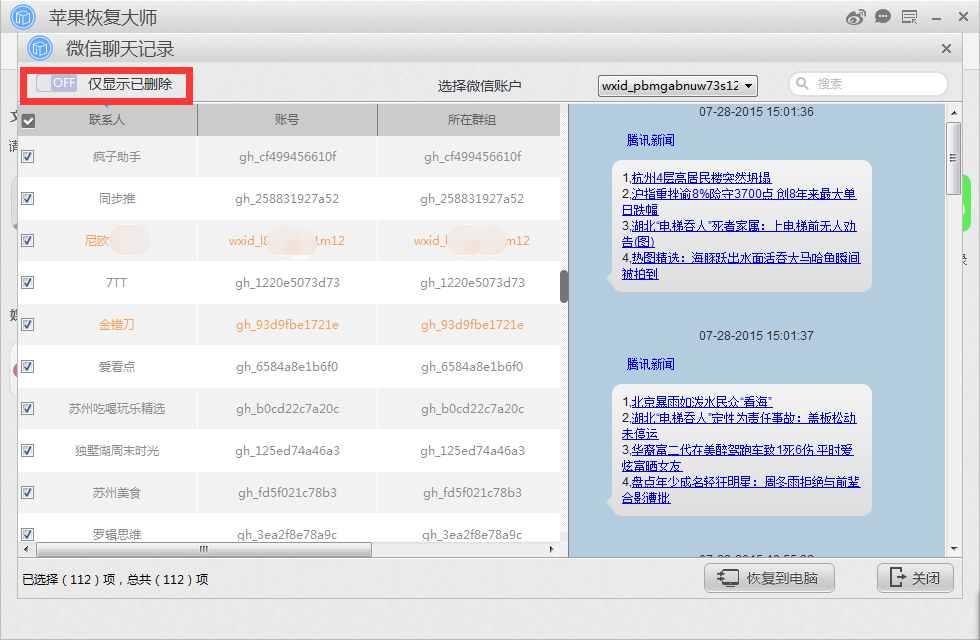Click timestamp 07-28-2015 15:01:37
Viewport: 980px width, 640px height.
756,336
